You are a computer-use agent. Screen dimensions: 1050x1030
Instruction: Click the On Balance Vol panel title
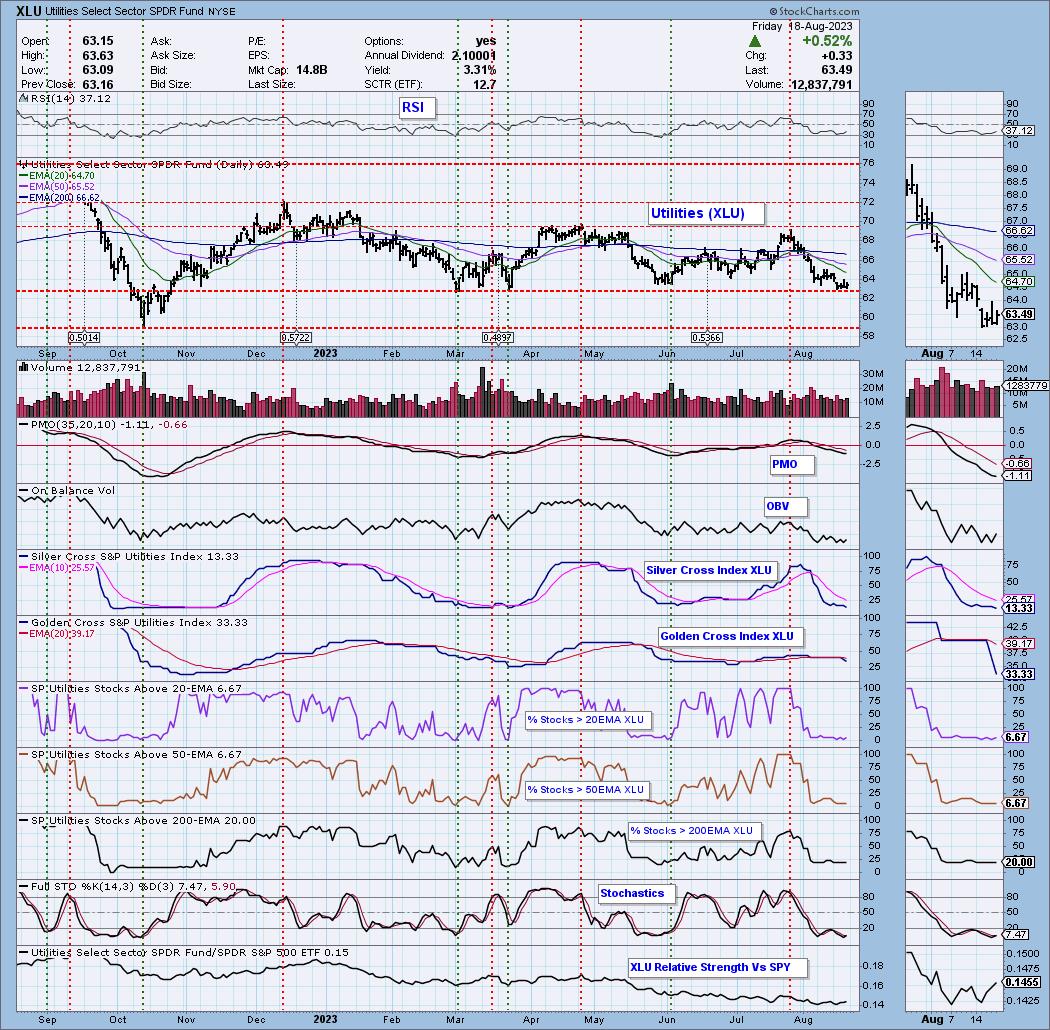tap(67, 491)
